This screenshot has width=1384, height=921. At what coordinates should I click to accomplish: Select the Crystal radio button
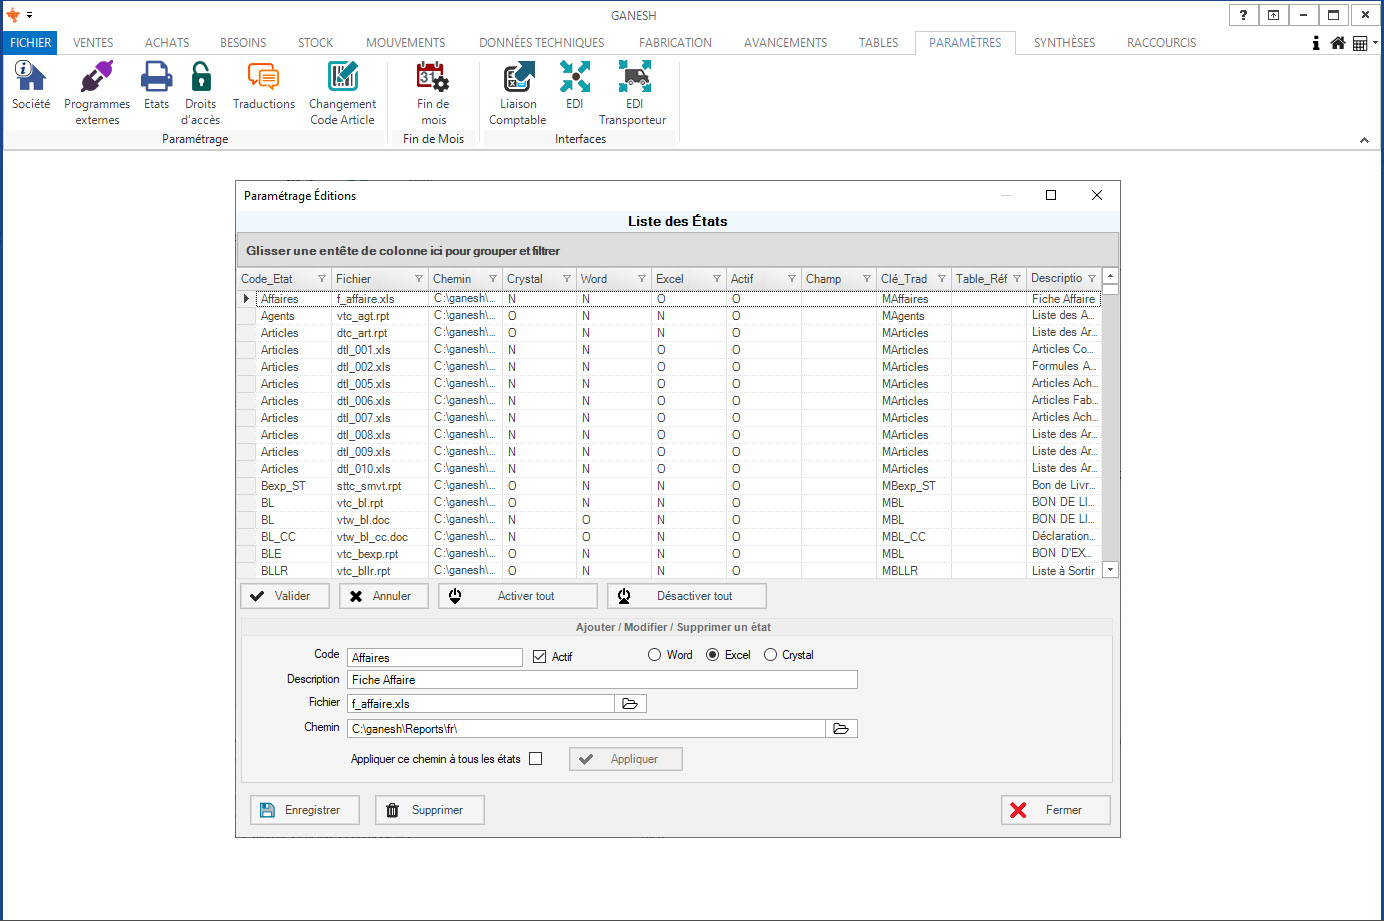[x=770, y=655]
